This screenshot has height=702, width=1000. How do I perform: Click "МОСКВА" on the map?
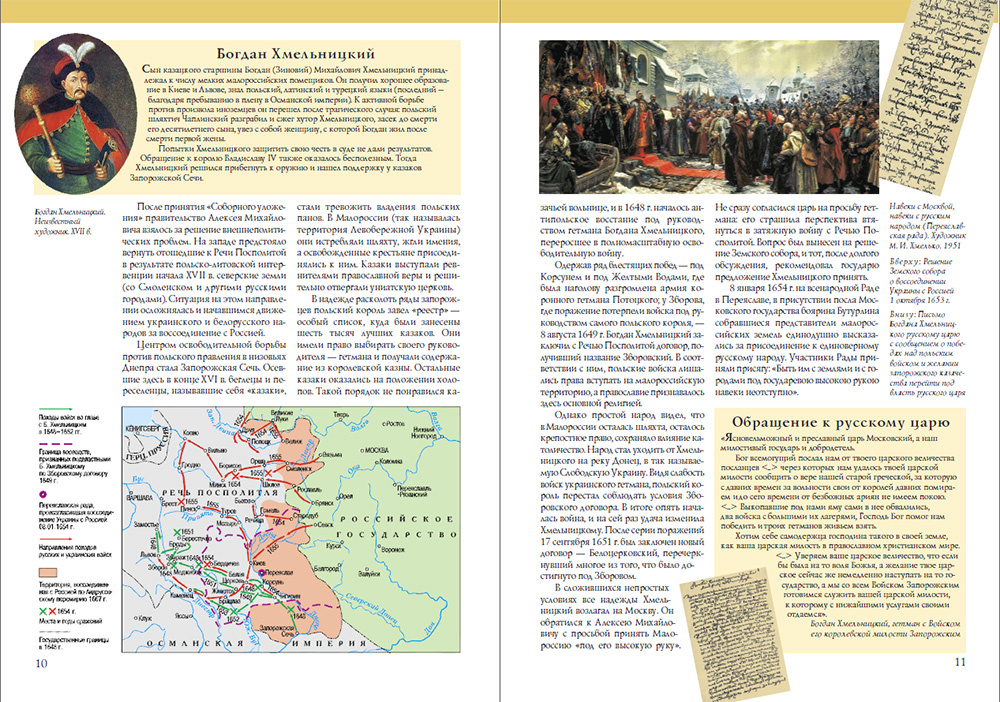tap(376, 450)
